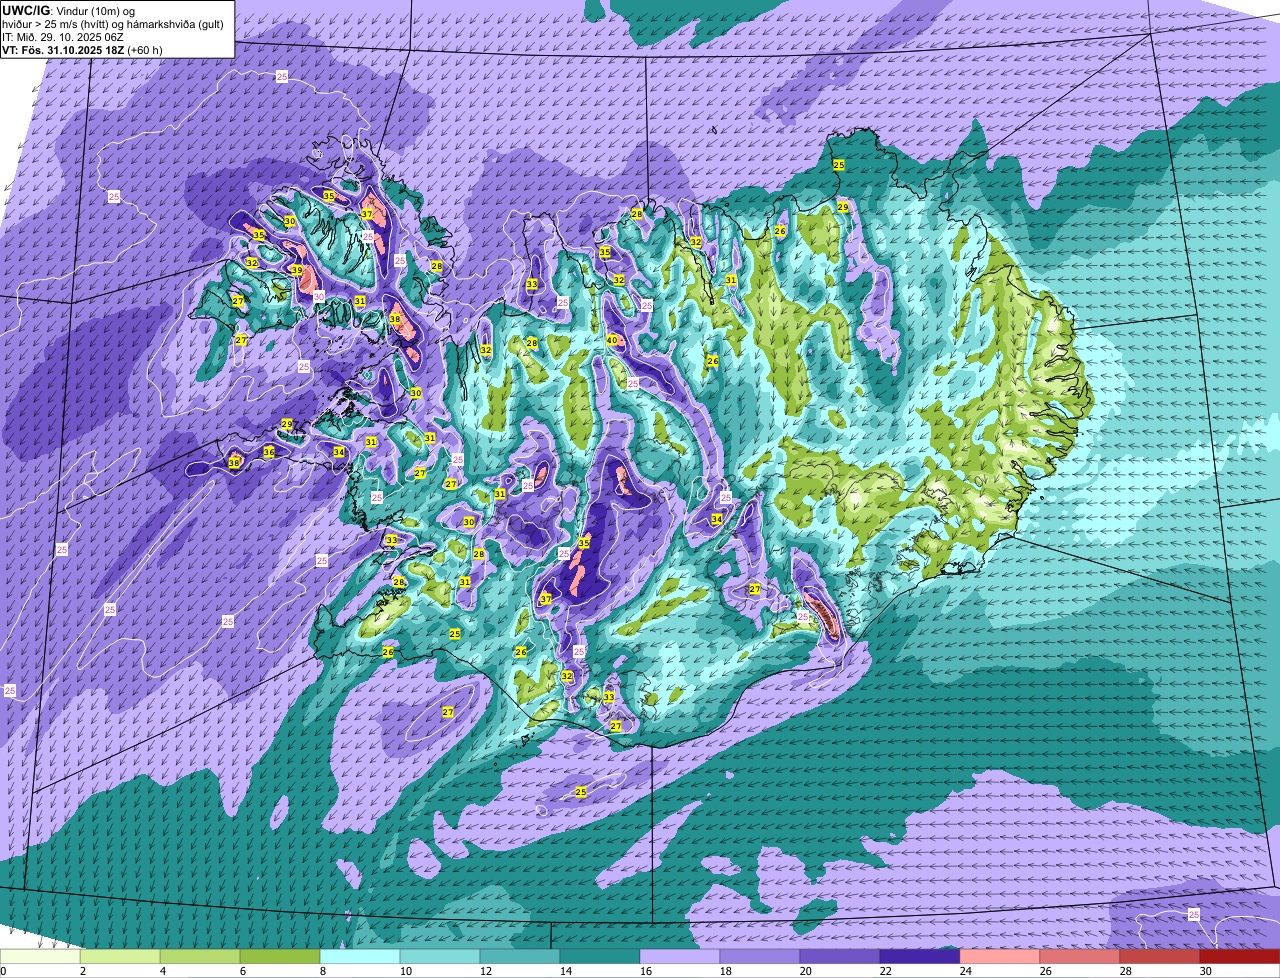Click the 0–2 m/s pale yellow legend swatch
The height and width of the screenshot is (978, 1280).
[41, 956]
